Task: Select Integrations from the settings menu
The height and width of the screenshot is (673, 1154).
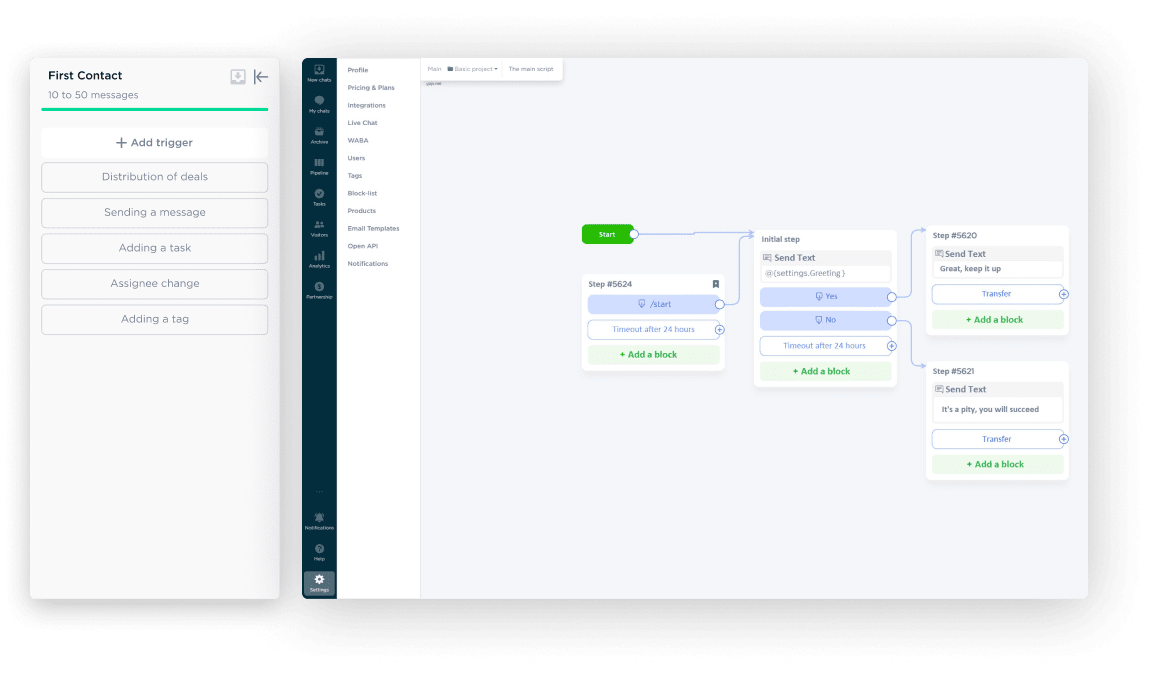Action: coord(366,105)
